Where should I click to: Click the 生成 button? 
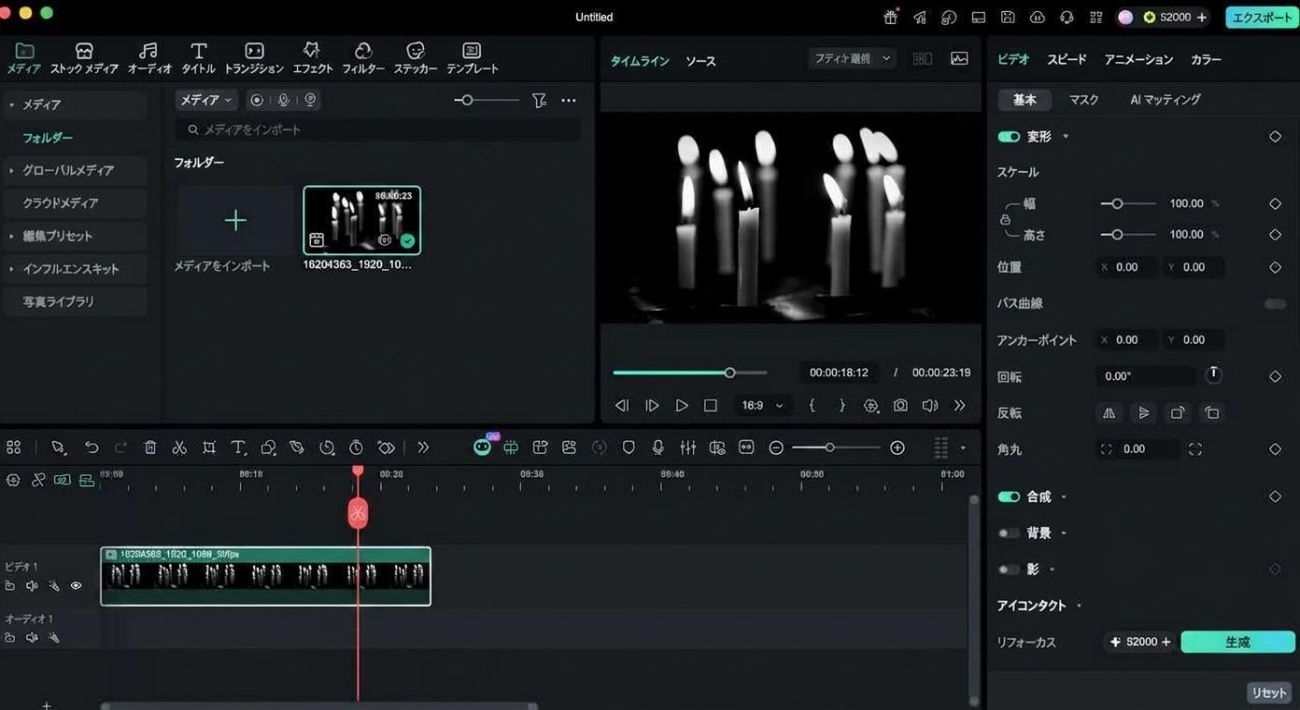[x=1237, y=642]
